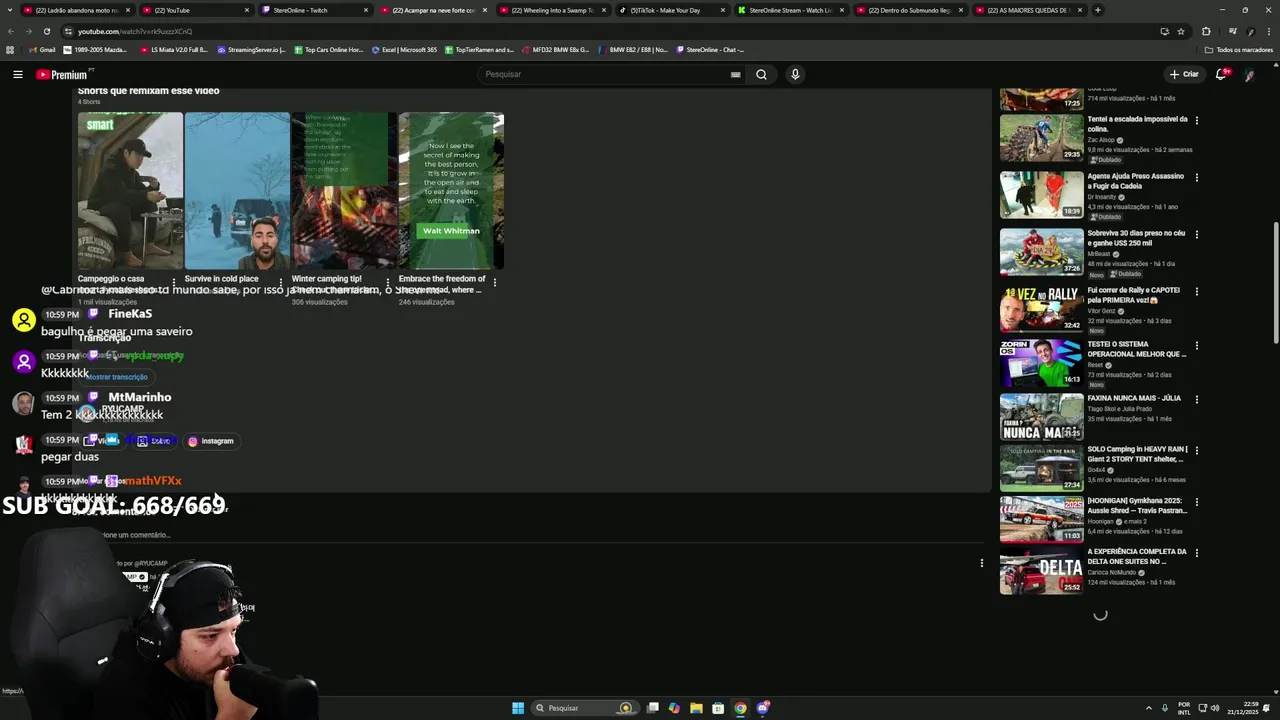The height and width of the screenshot is (720, 1280).
Task: Switch to 'Ladrão abandona moto' browser tab
Action: point(75,10)
